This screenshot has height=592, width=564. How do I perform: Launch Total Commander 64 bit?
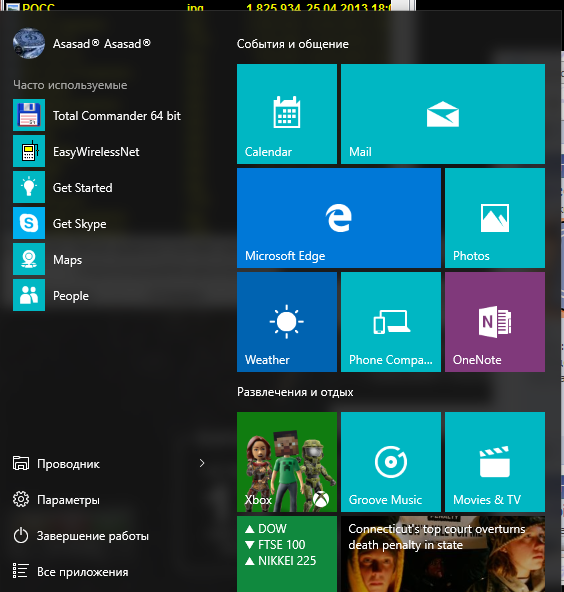pos(117,116)
